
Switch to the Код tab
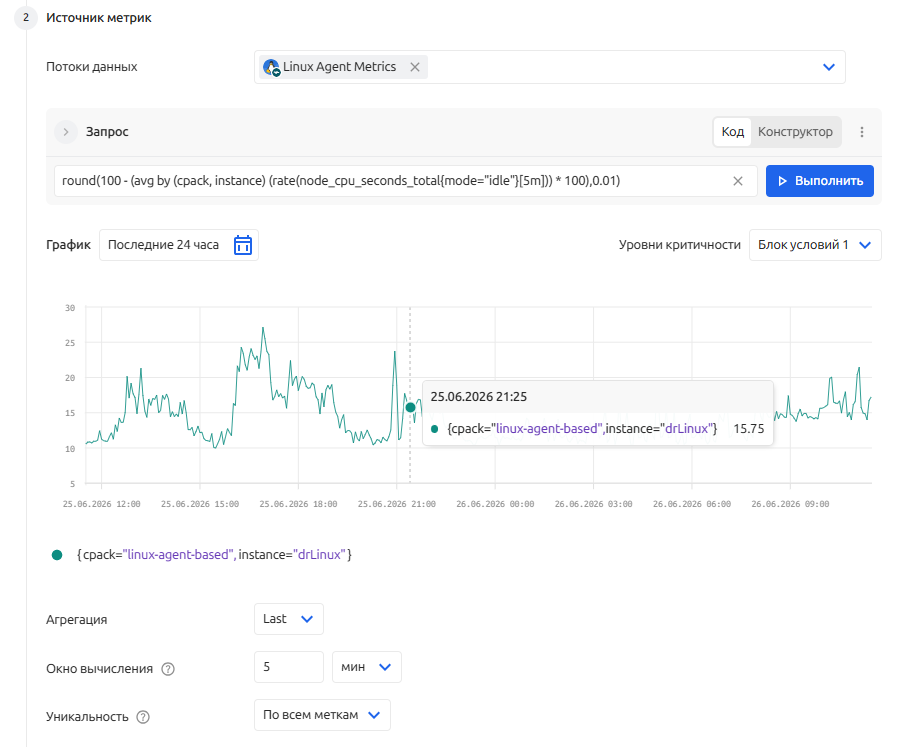tap(732, 132)
